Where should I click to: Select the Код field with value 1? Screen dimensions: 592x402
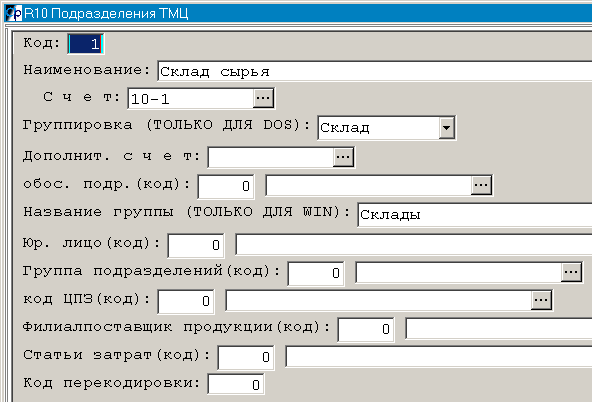[86, 44]
